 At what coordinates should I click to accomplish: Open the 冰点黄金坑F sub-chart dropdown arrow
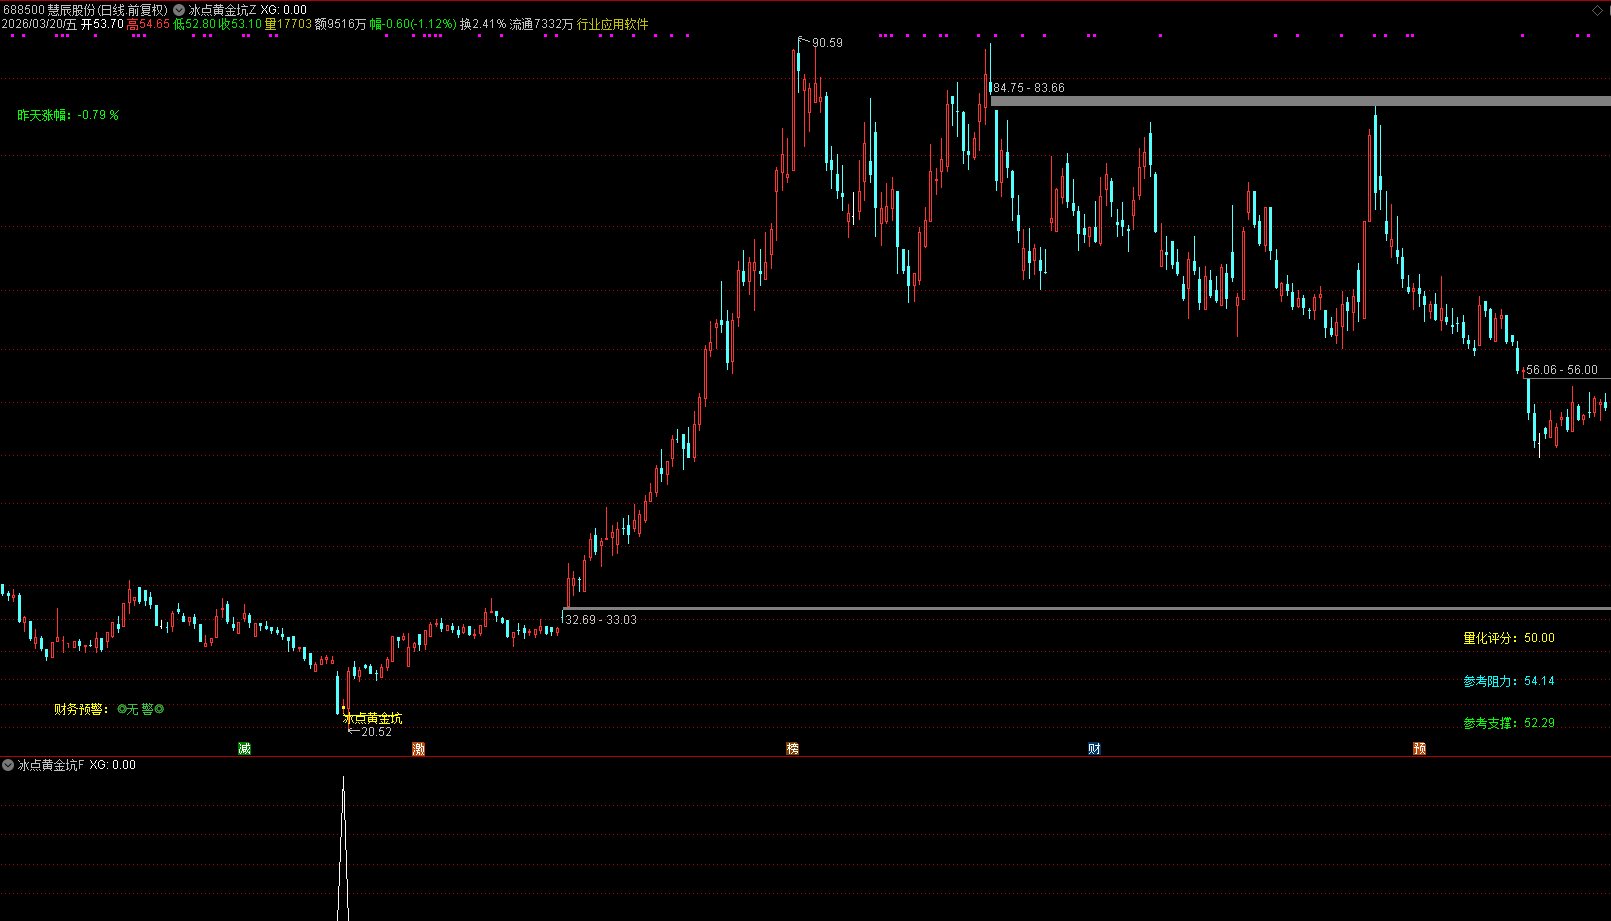pyautogui.click(x=8, y=765)
